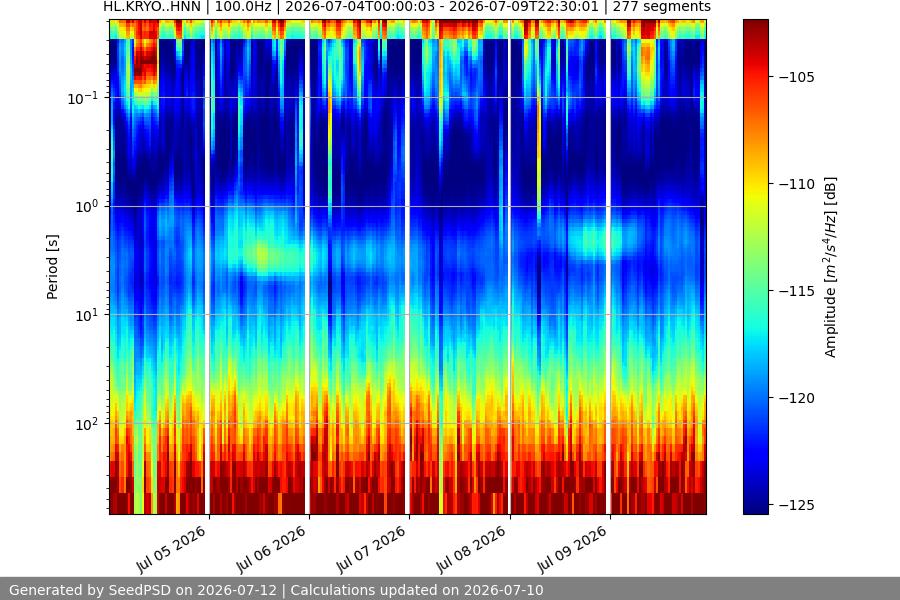Click the −125 colorbar tick value
900x600 pixels.
(x=797, y=505)
